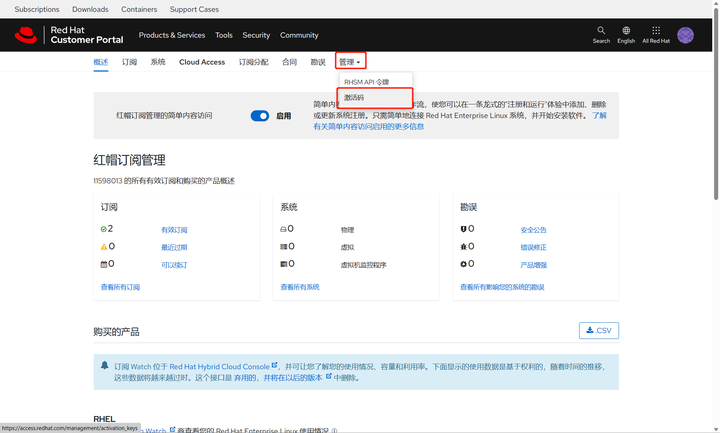The height and width of the screenshot is (433, 720).
Task: Click the Red Hat fedora logo
Action: click(26, 35)
